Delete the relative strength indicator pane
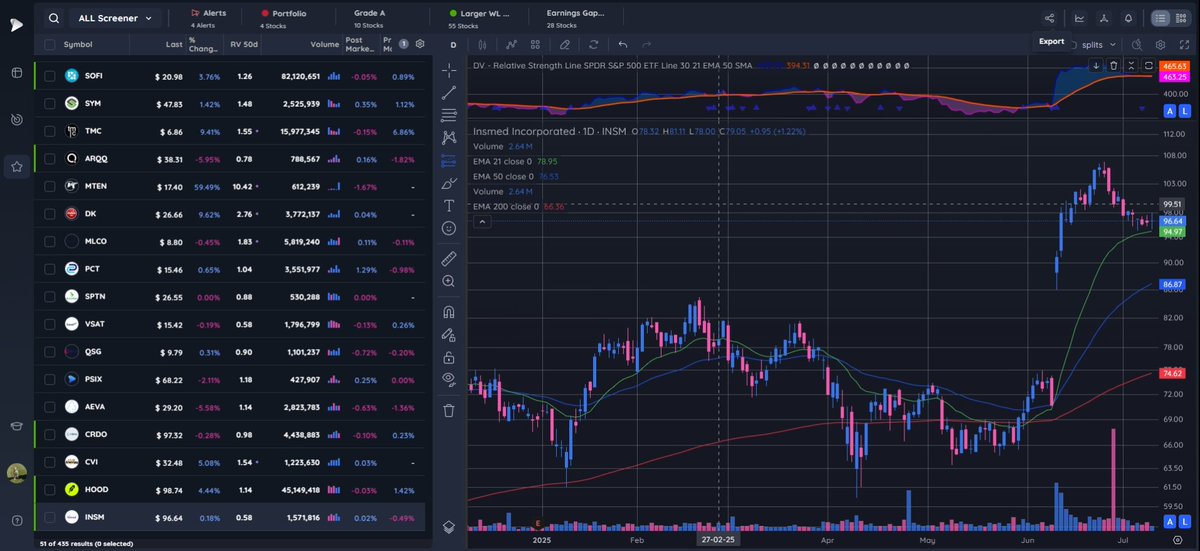The image size is (1200, 551). (1114, 65)
